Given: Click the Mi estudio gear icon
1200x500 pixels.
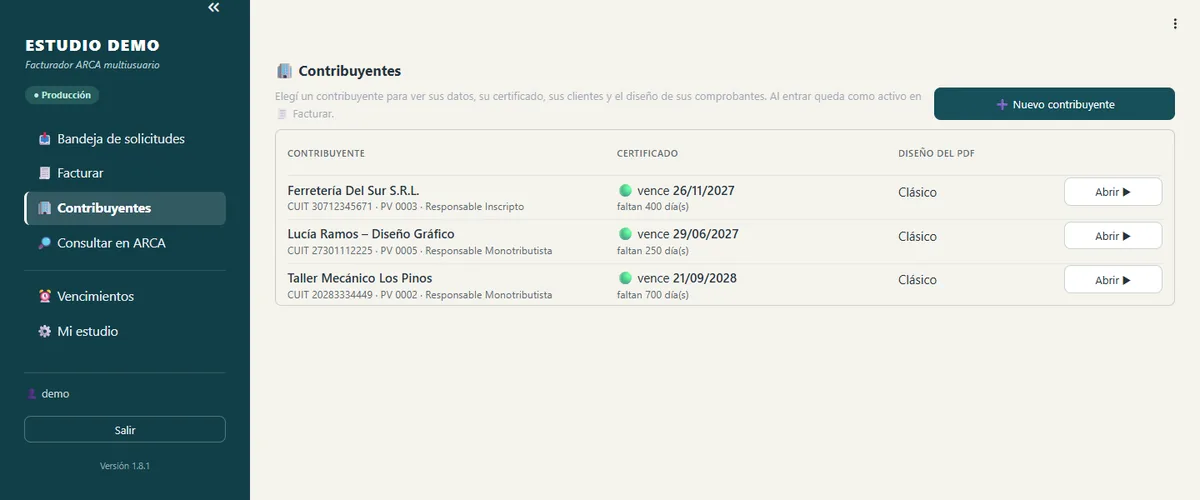Looking at the screenshot, I should click(x=44, y=331).
